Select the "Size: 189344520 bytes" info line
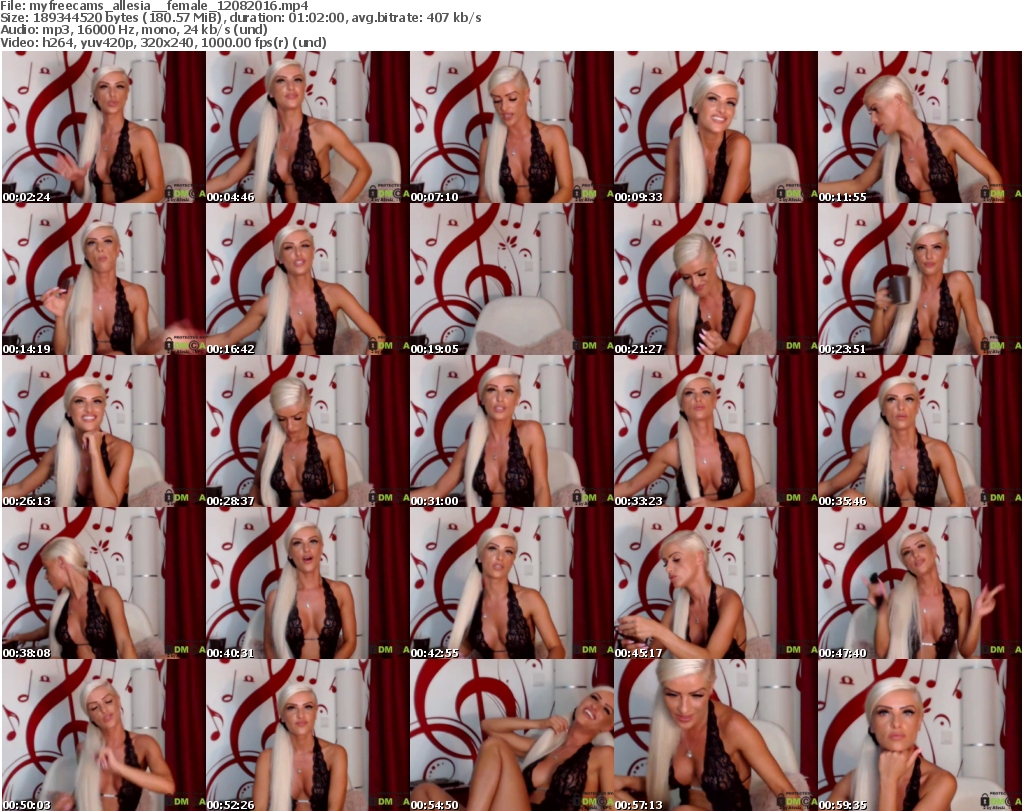1024x811 pixels. click(x=241, y=18)
